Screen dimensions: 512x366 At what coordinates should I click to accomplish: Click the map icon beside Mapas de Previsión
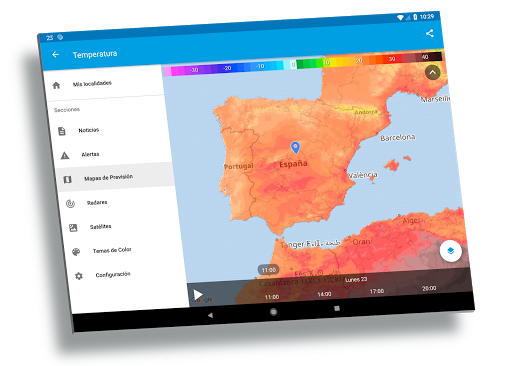[x=67, y=180]
